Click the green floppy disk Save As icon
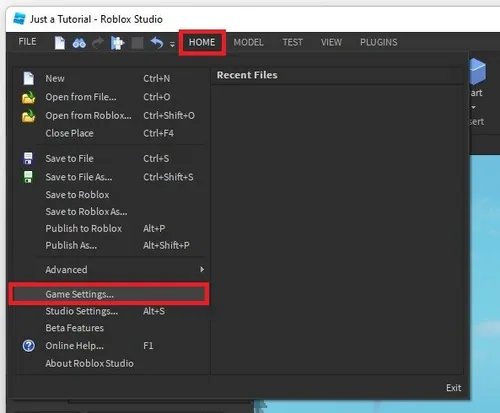 click(28, 177)
